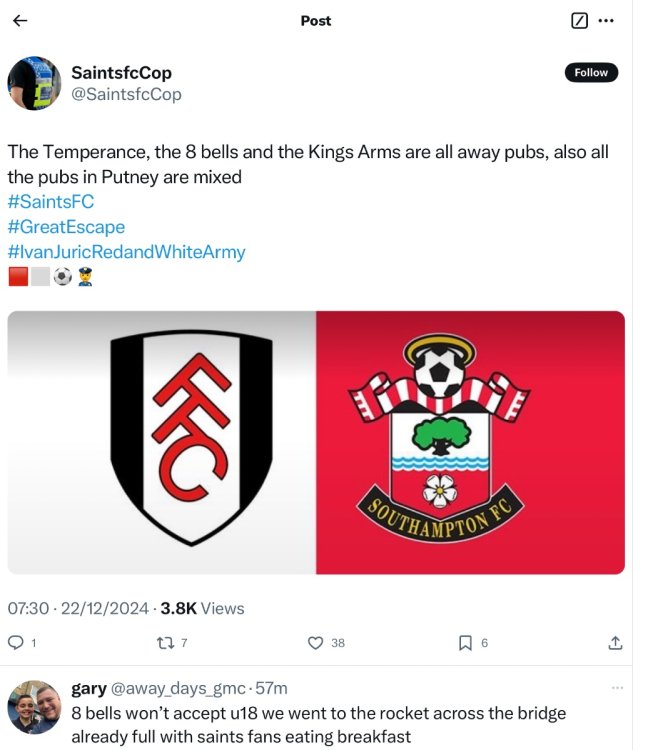Repost this post using retweet icon
Viewport: 653px width, 750px height.
click(165, 642)
